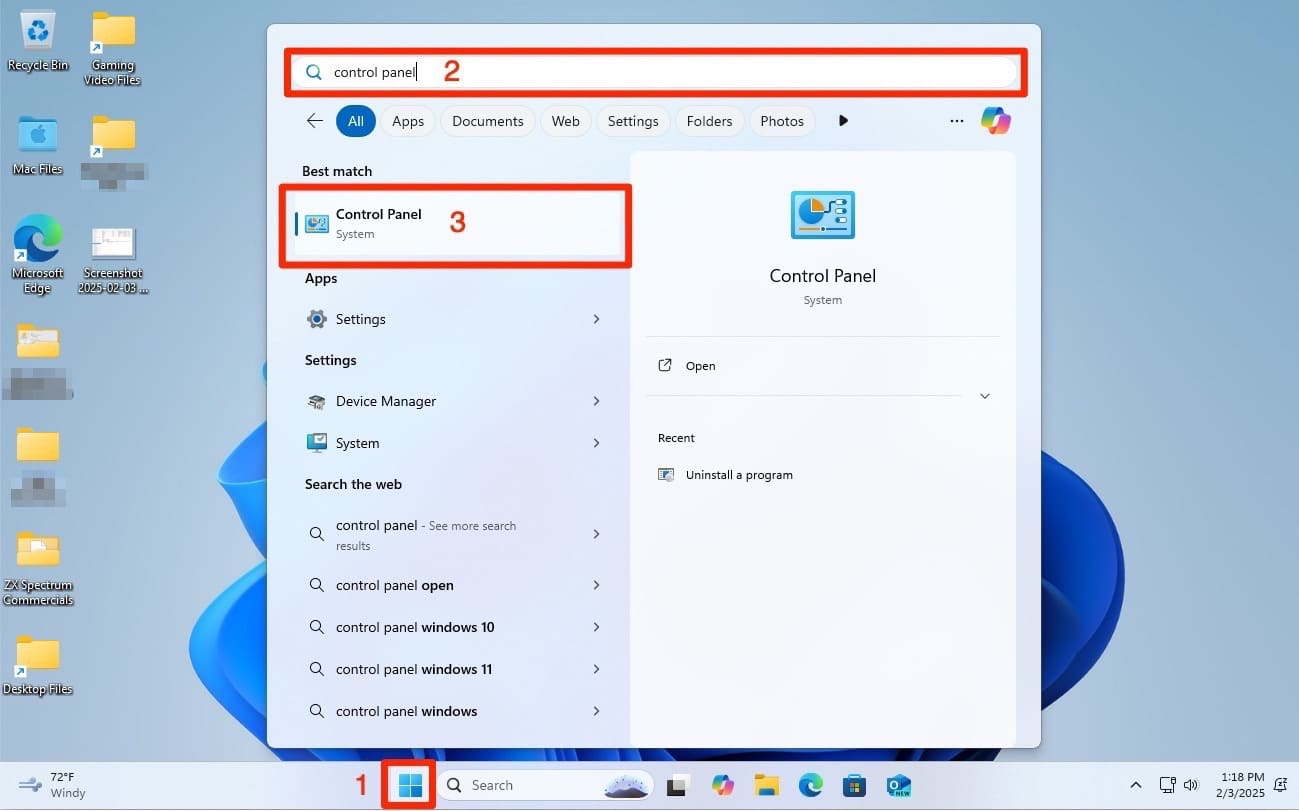The image size is (1299, 811).
Task: Click the Copilot icon in search panel
Action: point(995,121)
